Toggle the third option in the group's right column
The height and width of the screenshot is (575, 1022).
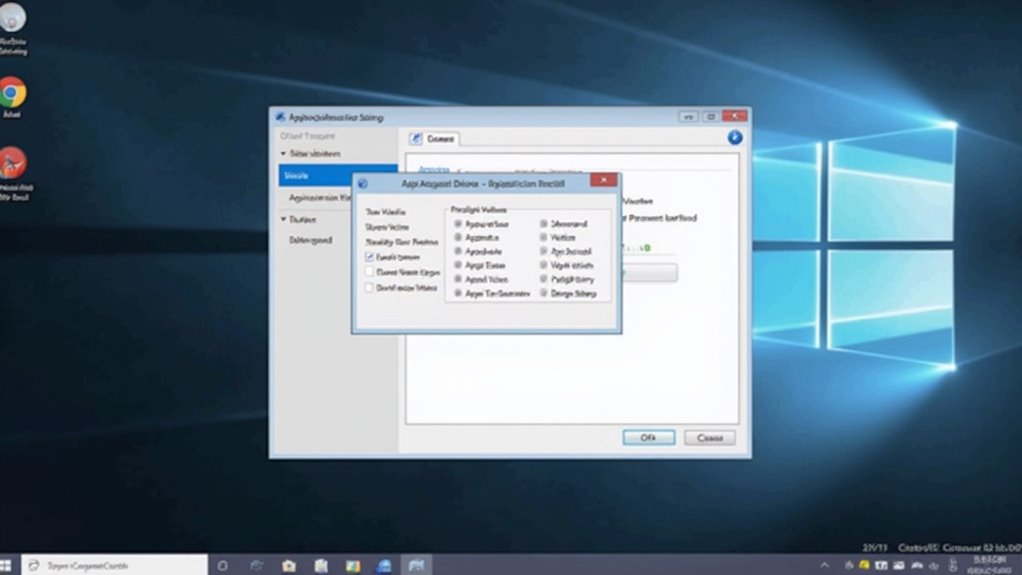point(544,251)
